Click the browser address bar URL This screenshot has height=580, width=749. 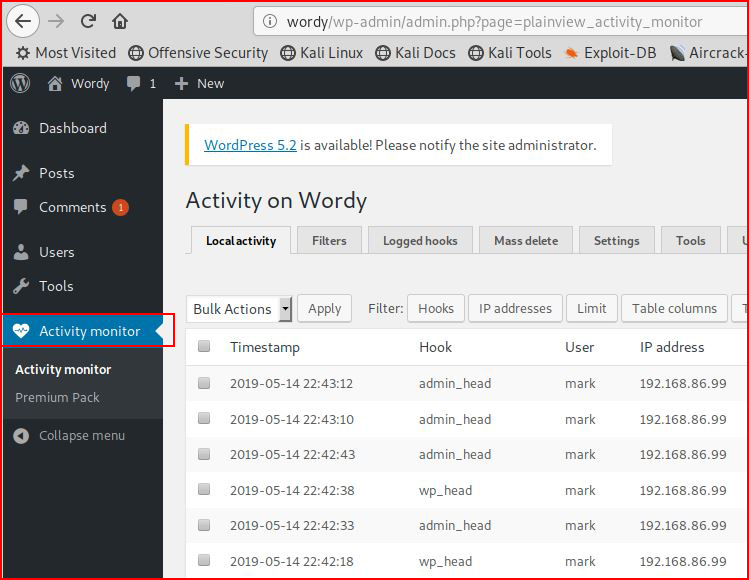(x=494, y=21)
